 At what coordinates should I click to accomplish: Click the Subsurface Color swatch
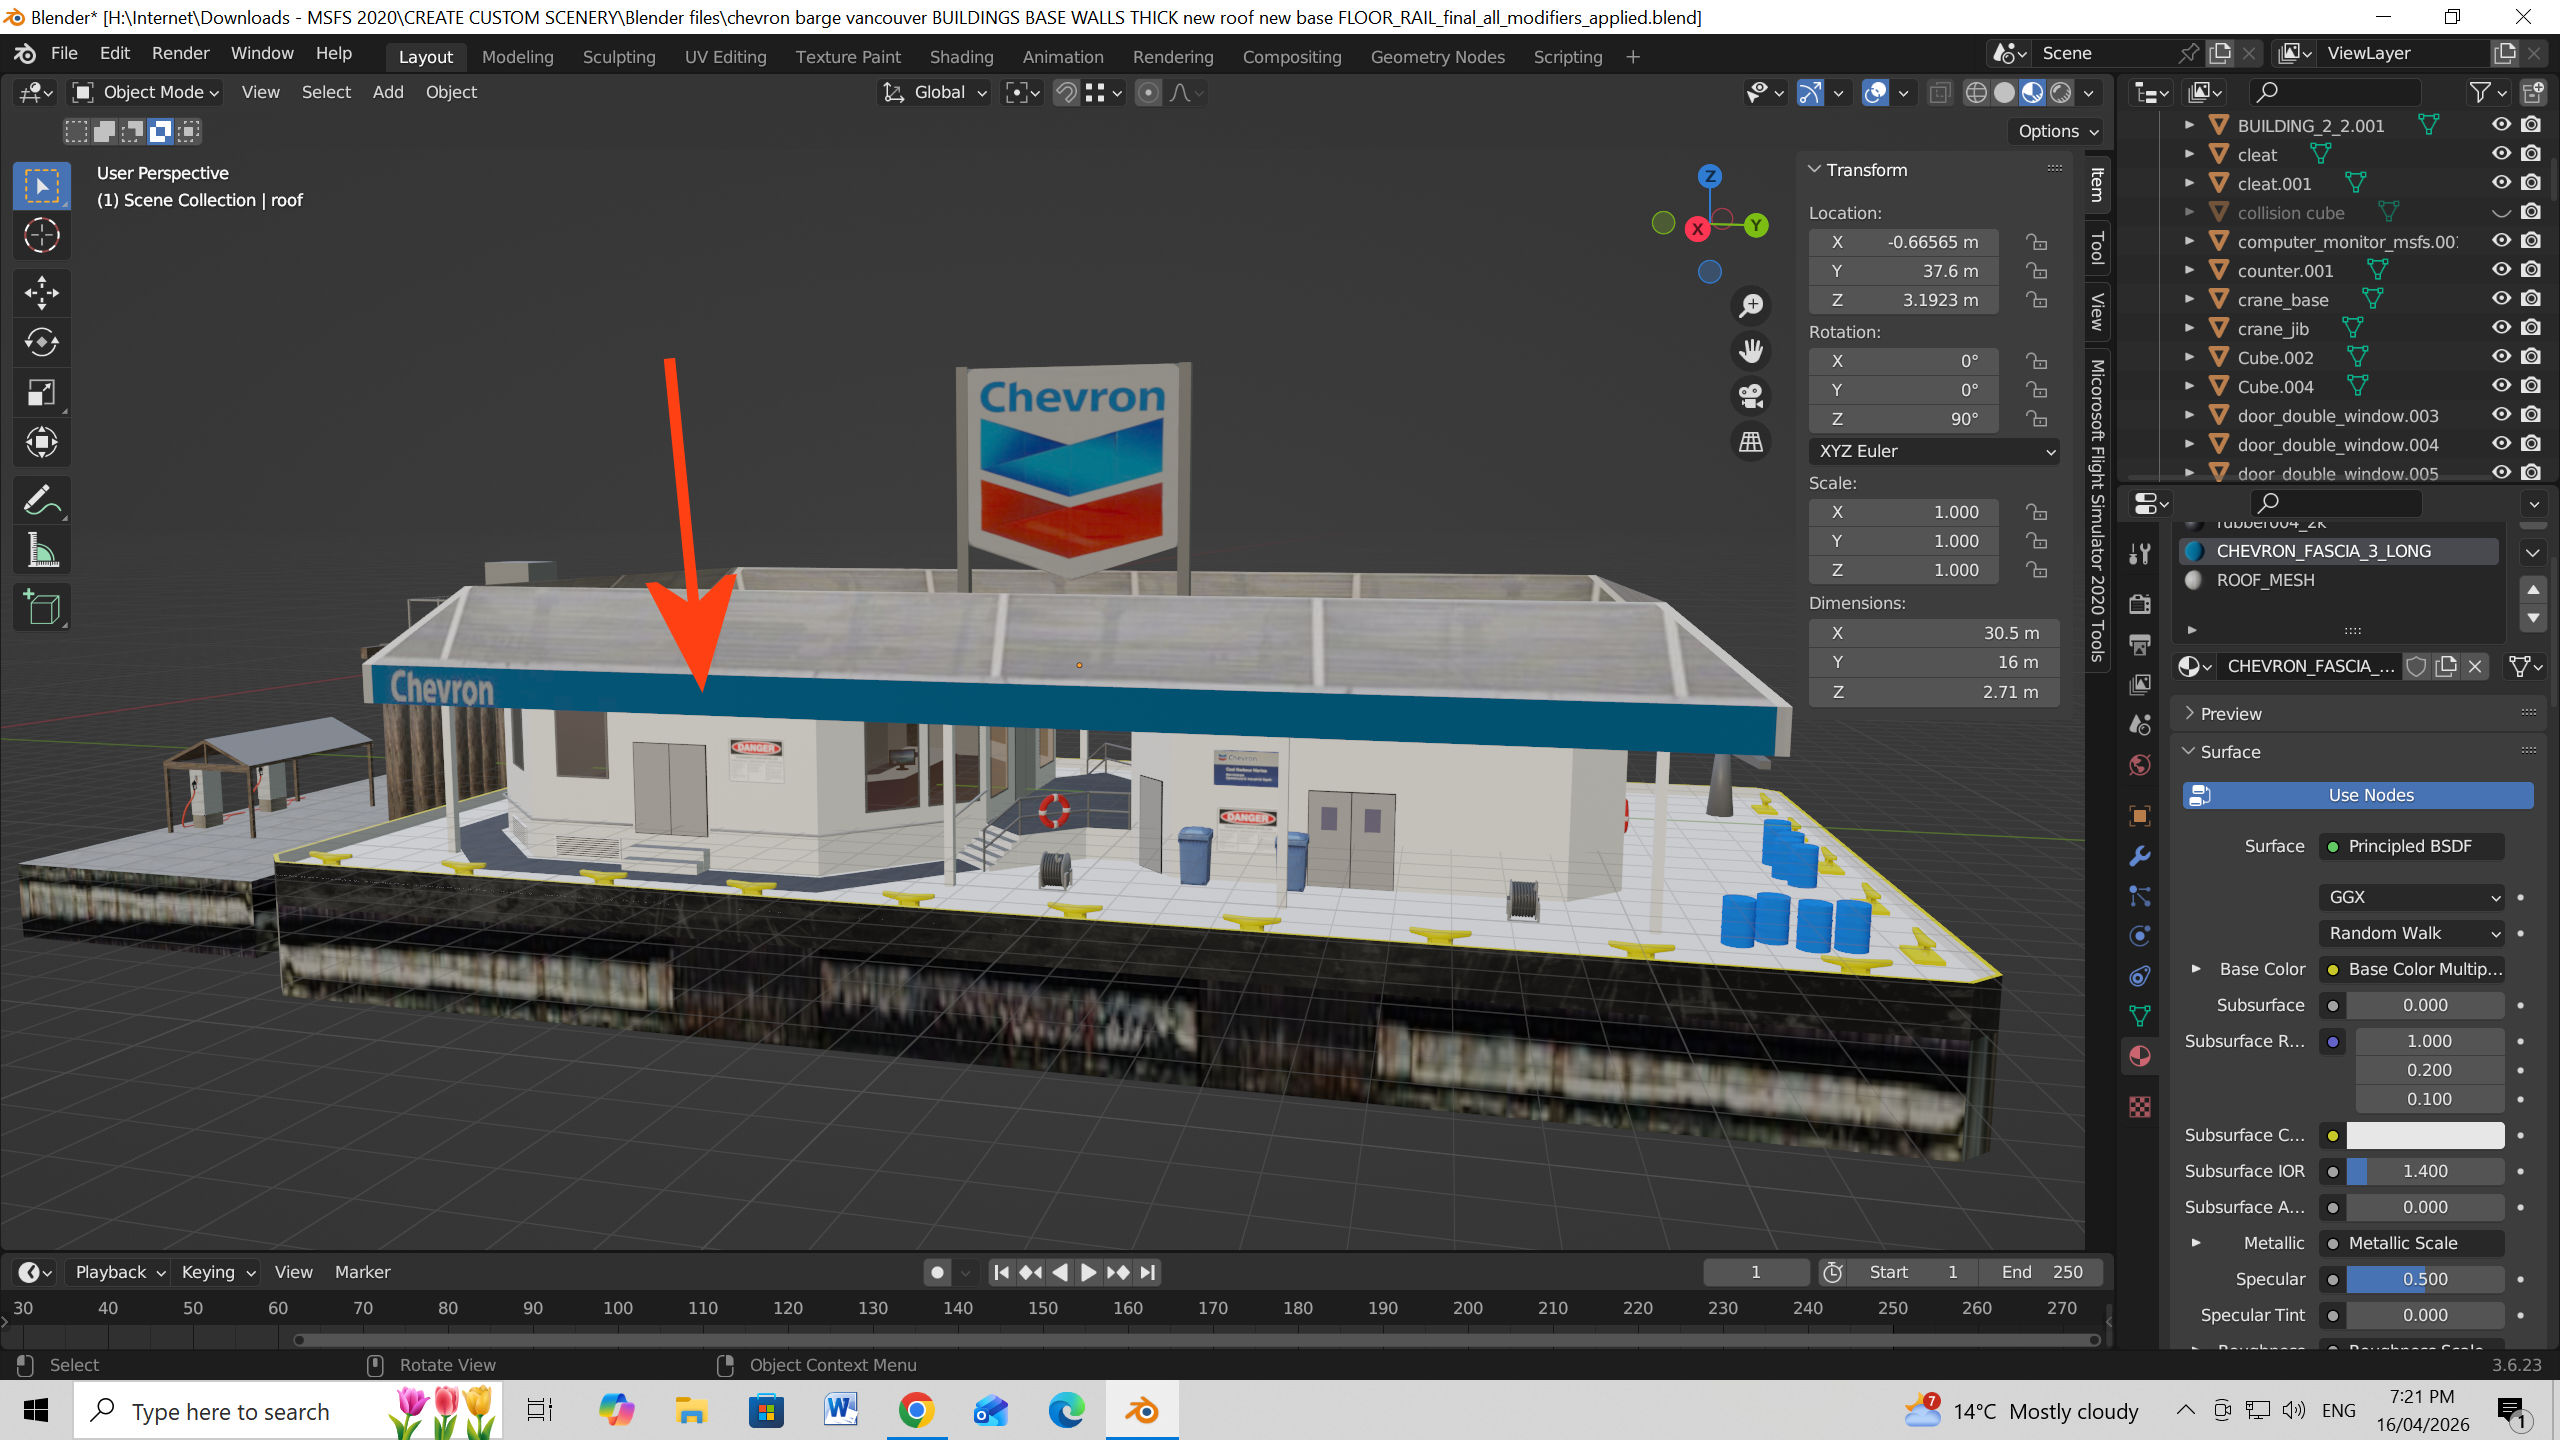2425,1135
